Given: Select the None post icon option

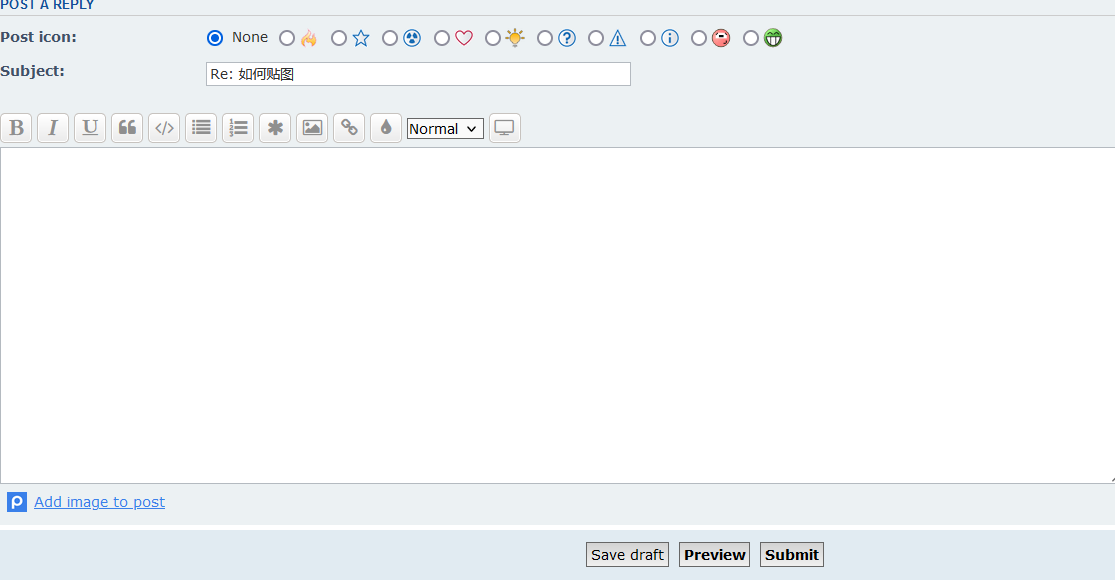Looking at the screenshot, I should (215, 38).
